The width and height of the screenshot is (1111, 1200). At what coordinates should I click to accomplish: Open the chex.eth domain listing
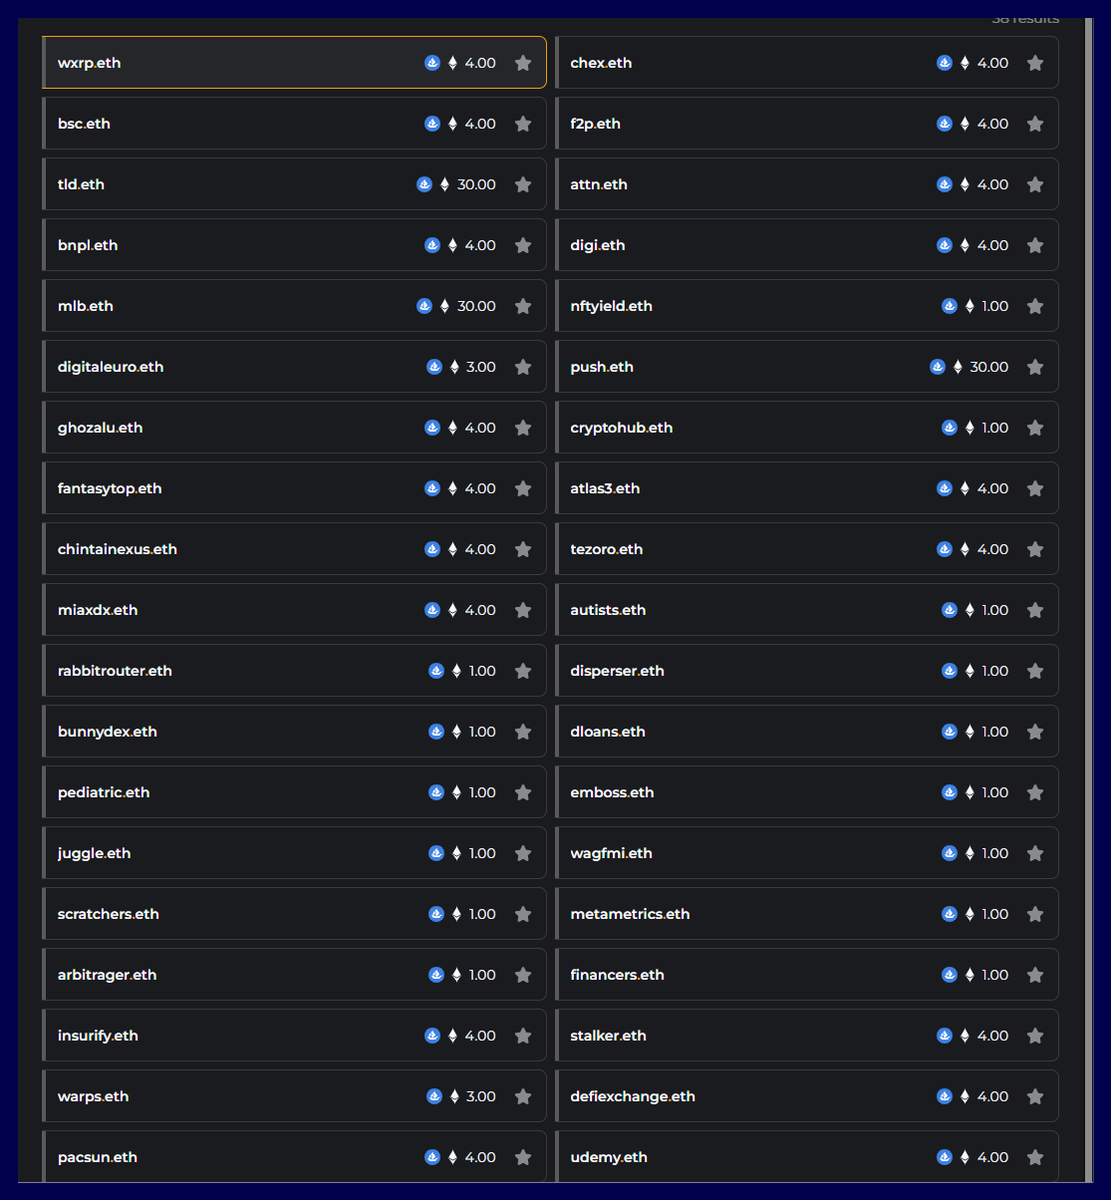point(601,62)
